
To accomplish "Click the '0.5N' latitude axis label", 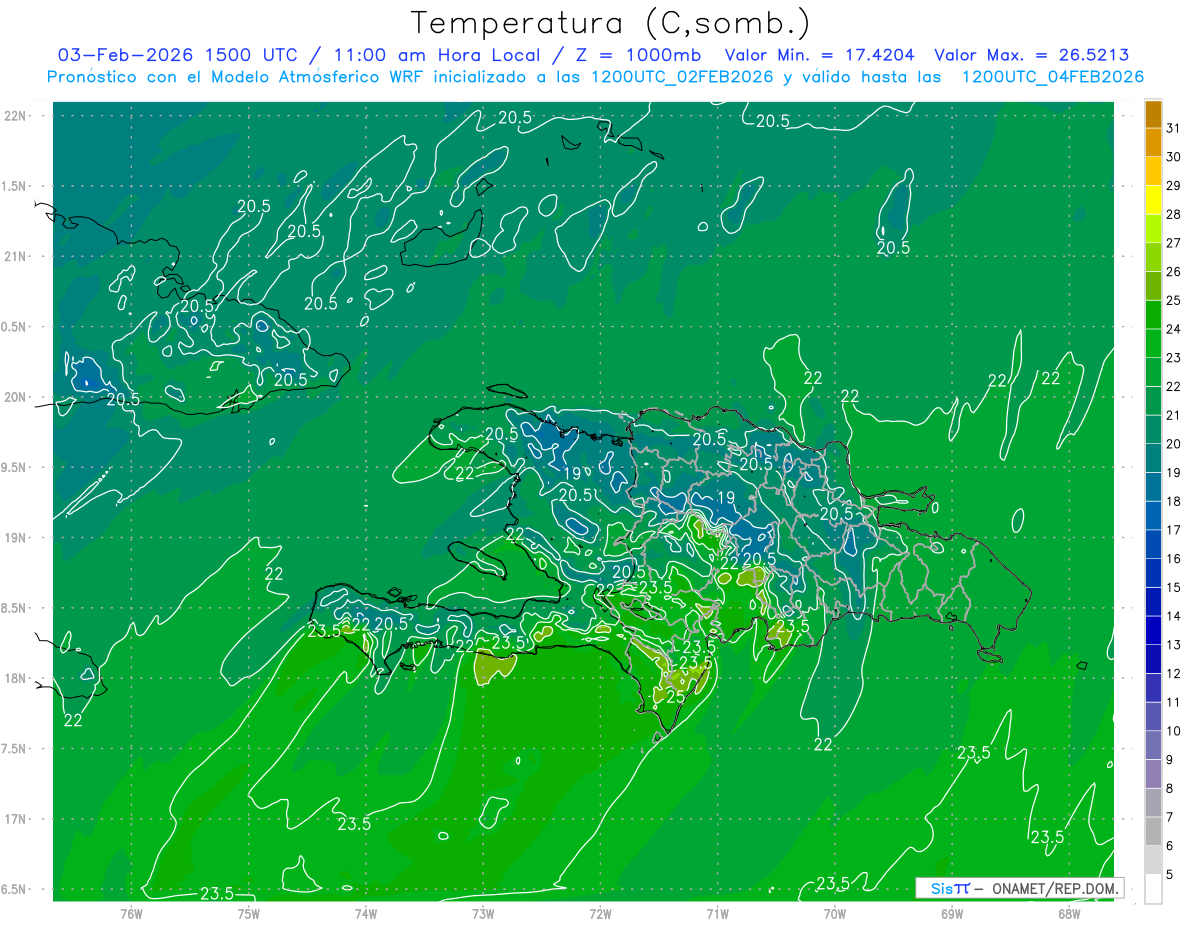I will [14, 327].
